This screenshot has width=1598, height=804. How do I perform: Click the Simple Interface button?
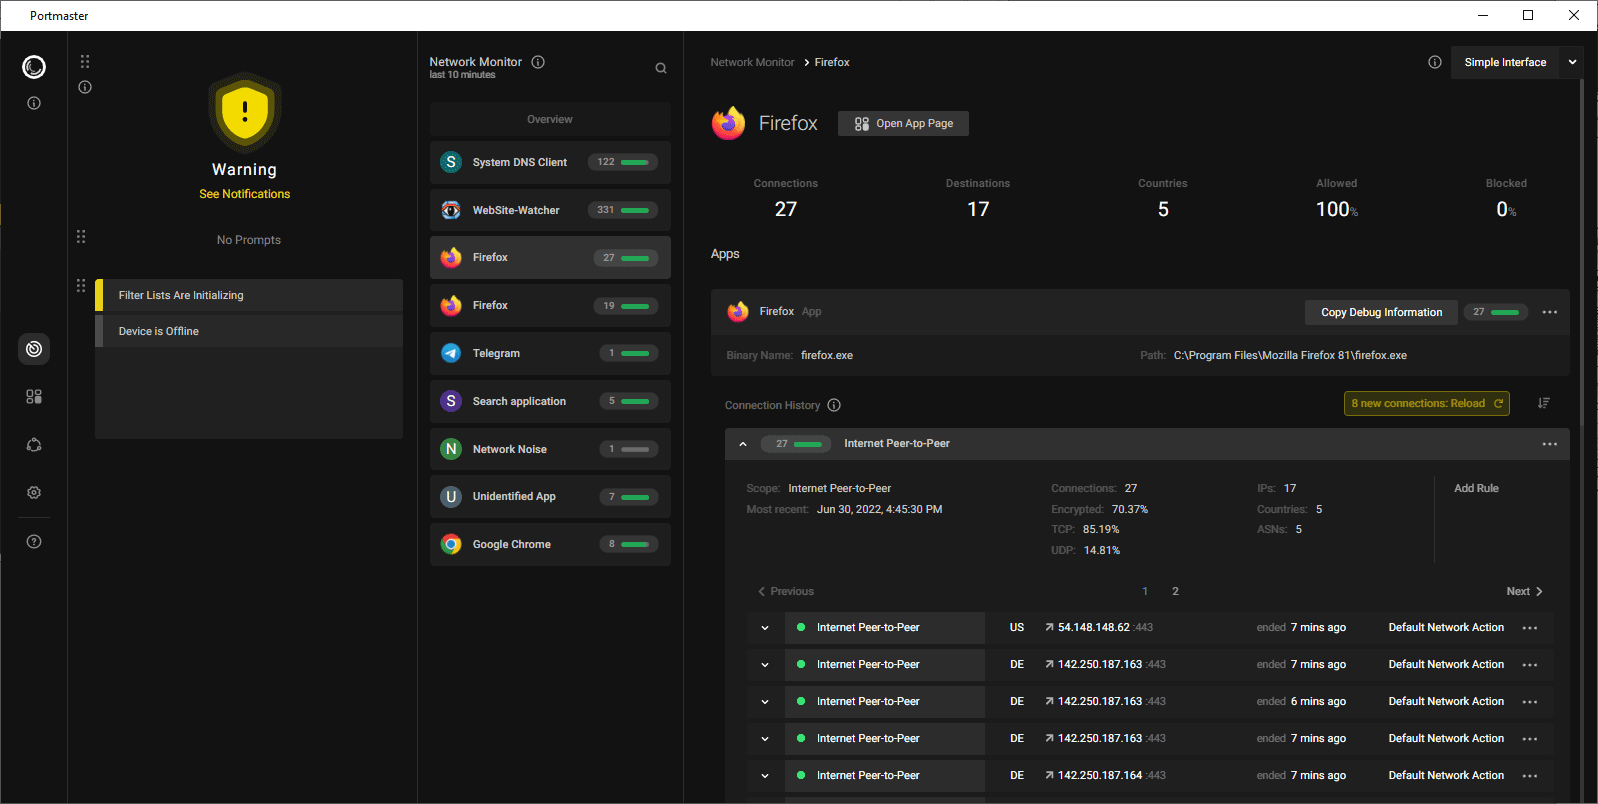[x=1505, y=62]
